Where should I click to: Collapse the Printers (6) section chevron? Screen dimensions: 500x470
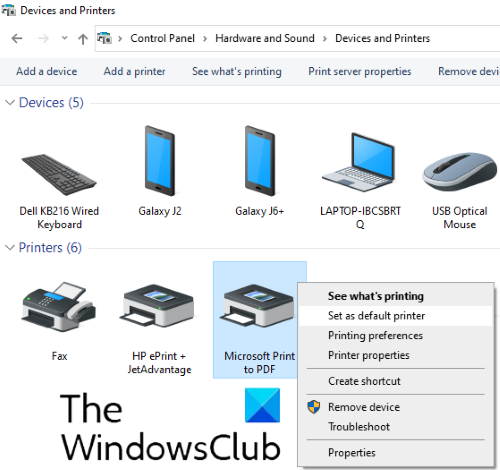coord(10,247)
